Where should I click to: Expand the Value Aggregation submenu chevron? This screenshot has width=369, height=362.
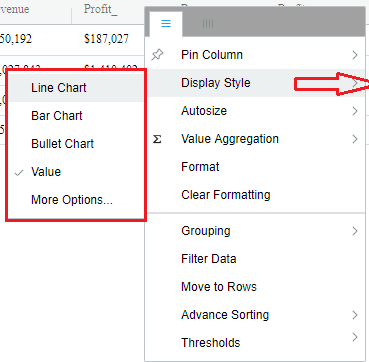tap(355, 139)
